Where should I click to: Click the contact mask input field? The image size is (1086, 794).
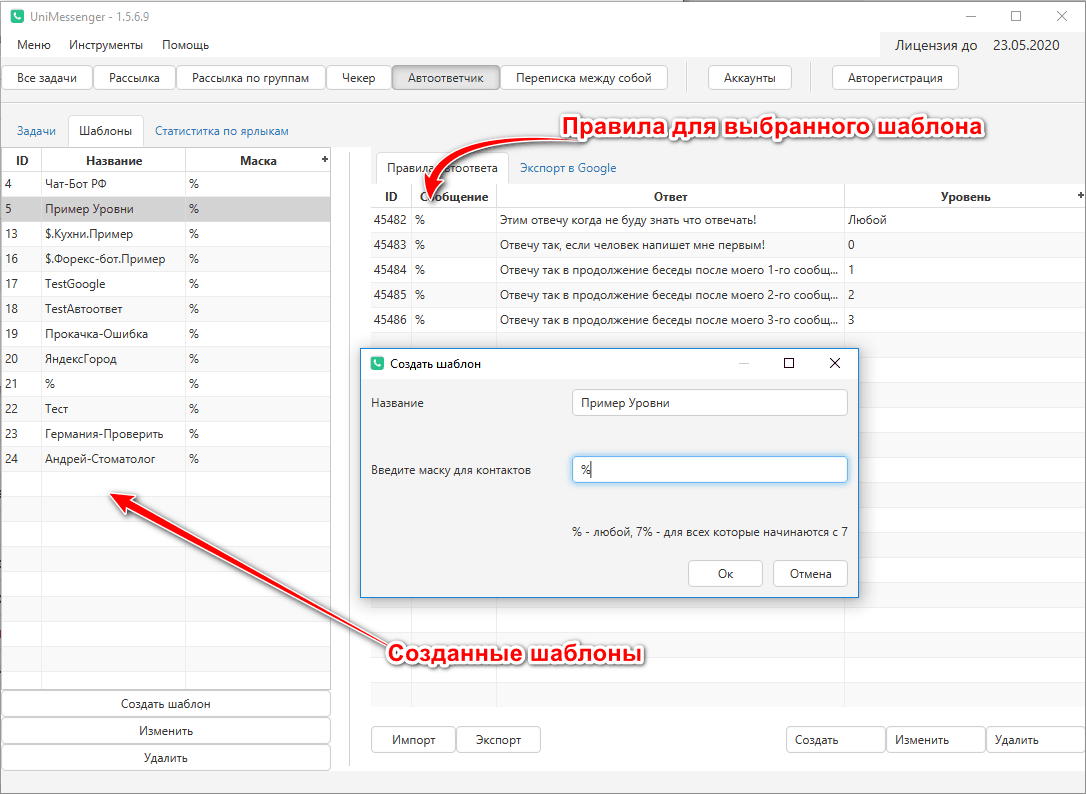(x=709, y=470)
